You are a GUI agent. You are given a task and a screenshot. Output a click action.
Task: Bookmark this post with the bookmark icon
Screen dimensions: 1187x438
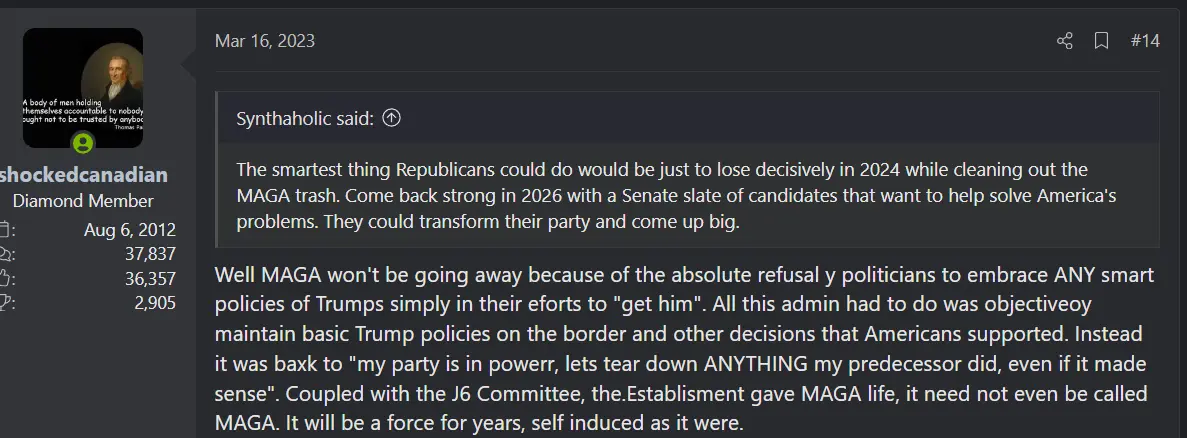[x=1101, y=41]
